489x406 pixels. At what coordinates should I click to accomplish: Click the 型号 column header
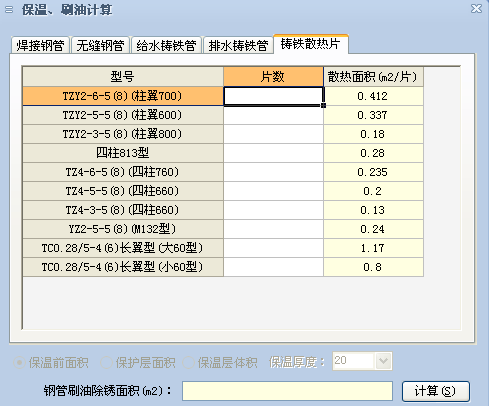point(123,77)
